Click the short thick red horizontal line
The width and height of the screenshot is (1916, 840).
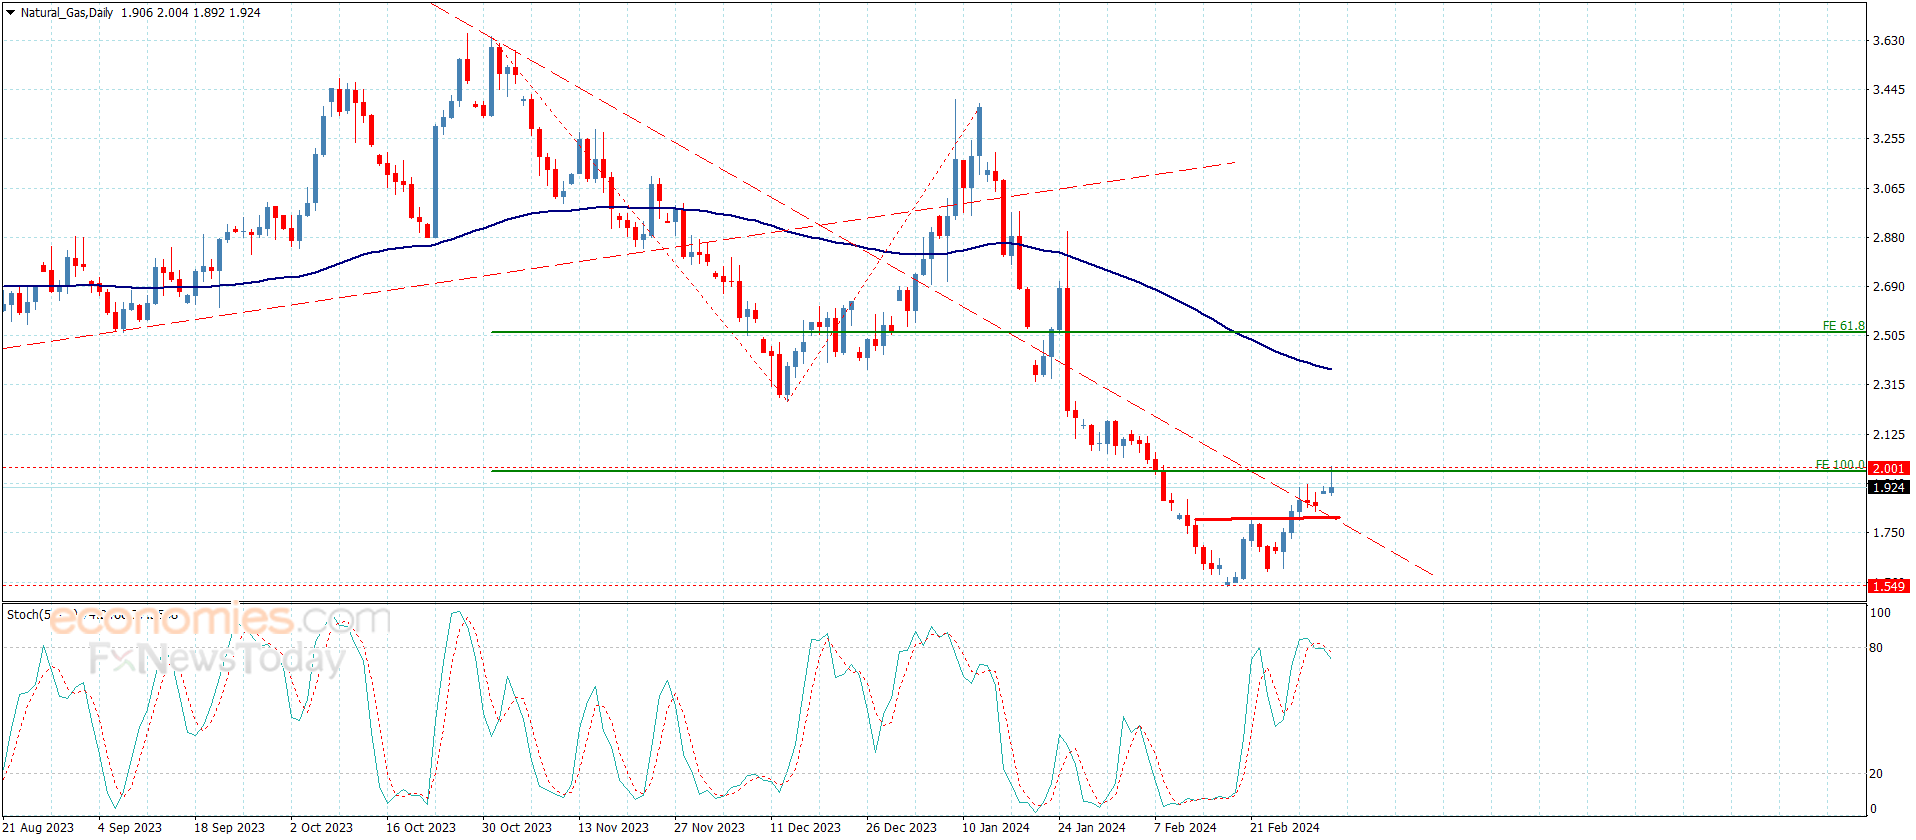tap(1266, 518)
